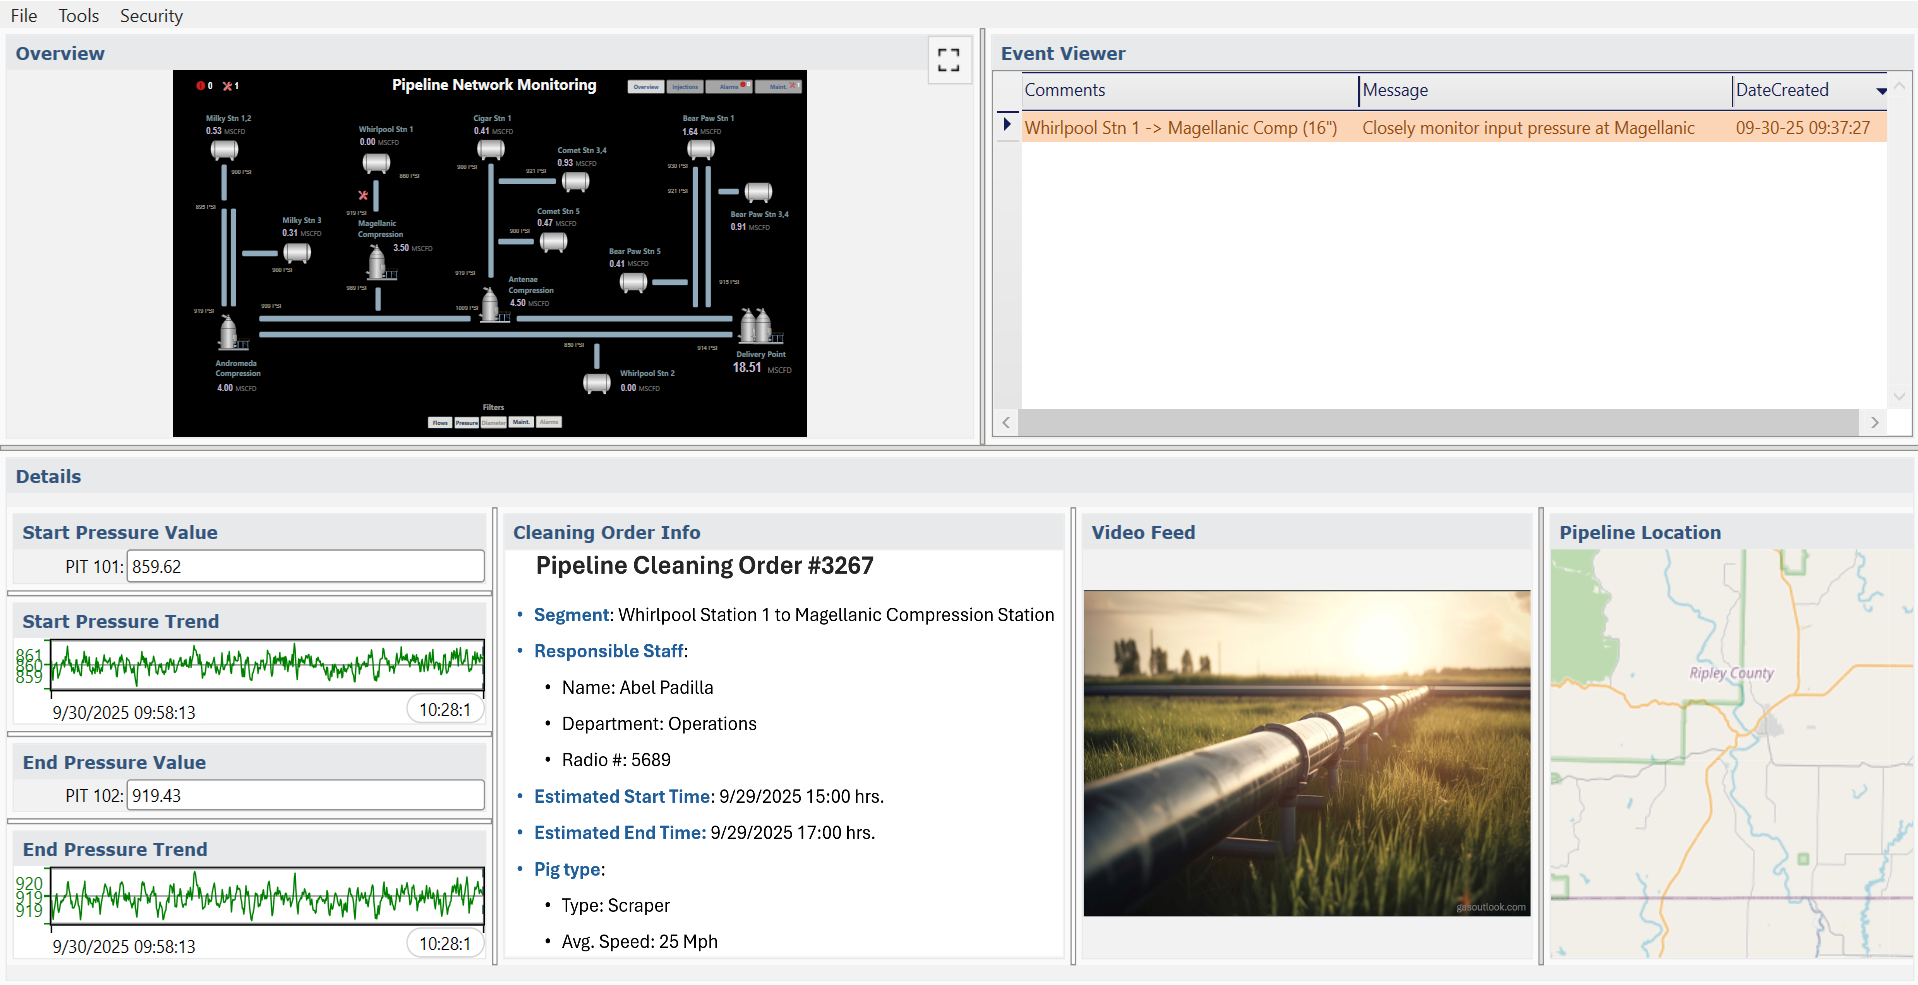Screen dimensions: 1918x985
Task: Expand Overview panel with the fullscreen icon
Action: (x=948, y=60)
